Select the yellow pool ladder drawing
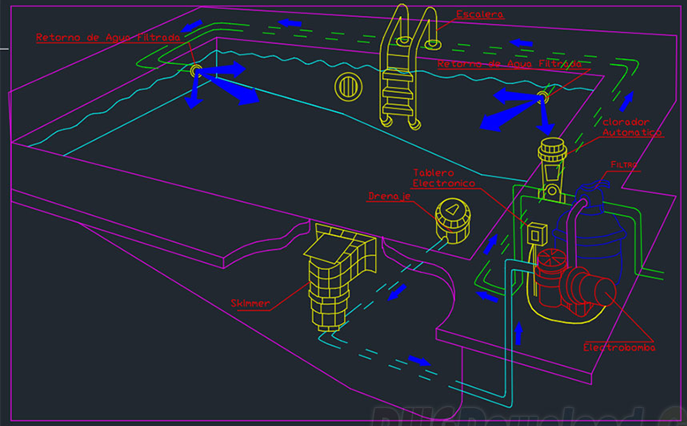Image resolution: width=687 pixels, height=426 pixels. [410, 68]
